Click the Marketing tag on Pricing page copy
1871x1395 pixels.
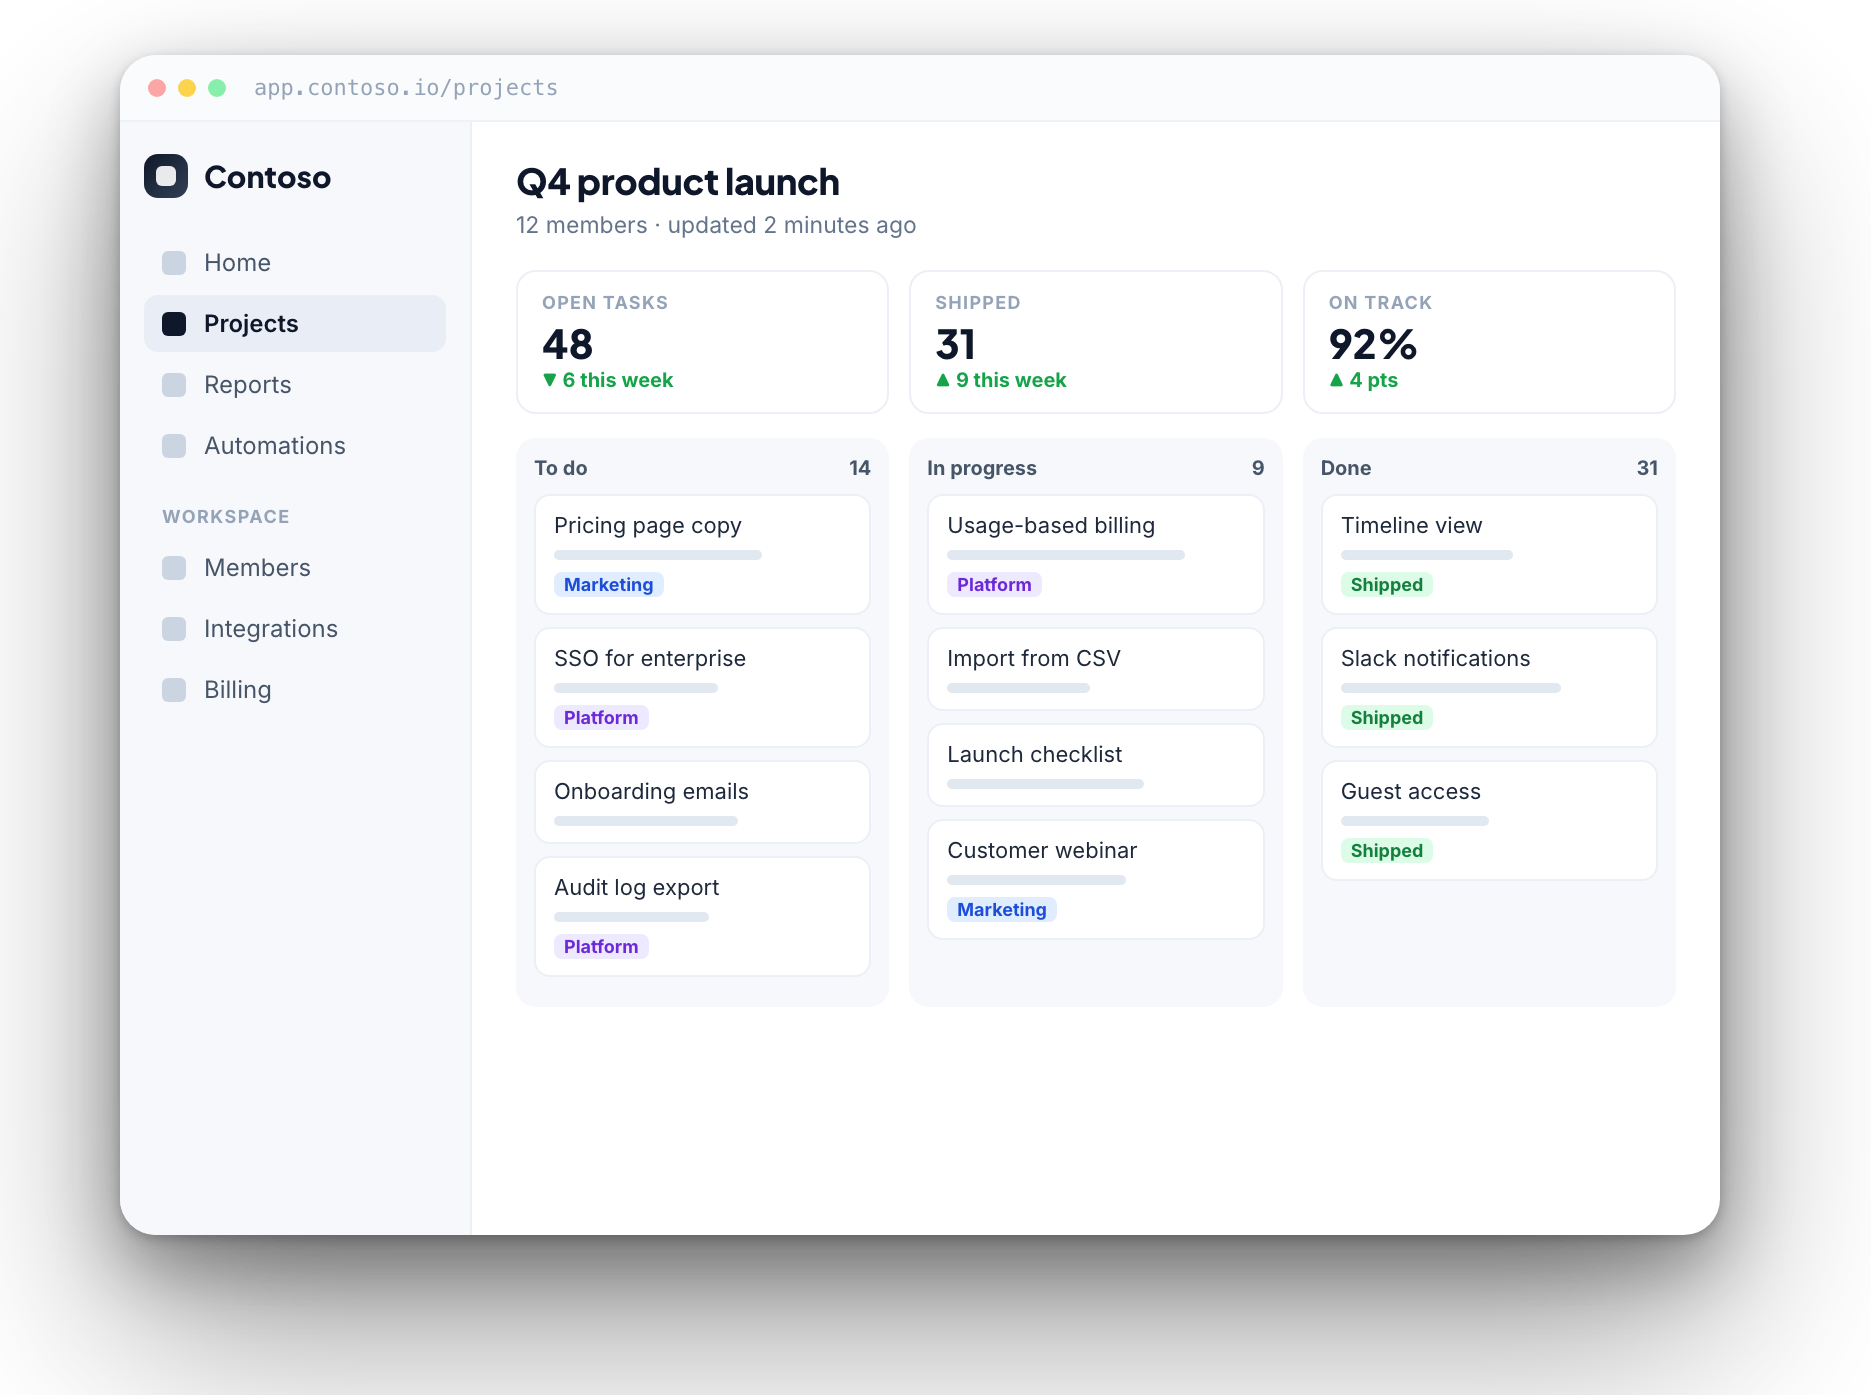point(608,585)
